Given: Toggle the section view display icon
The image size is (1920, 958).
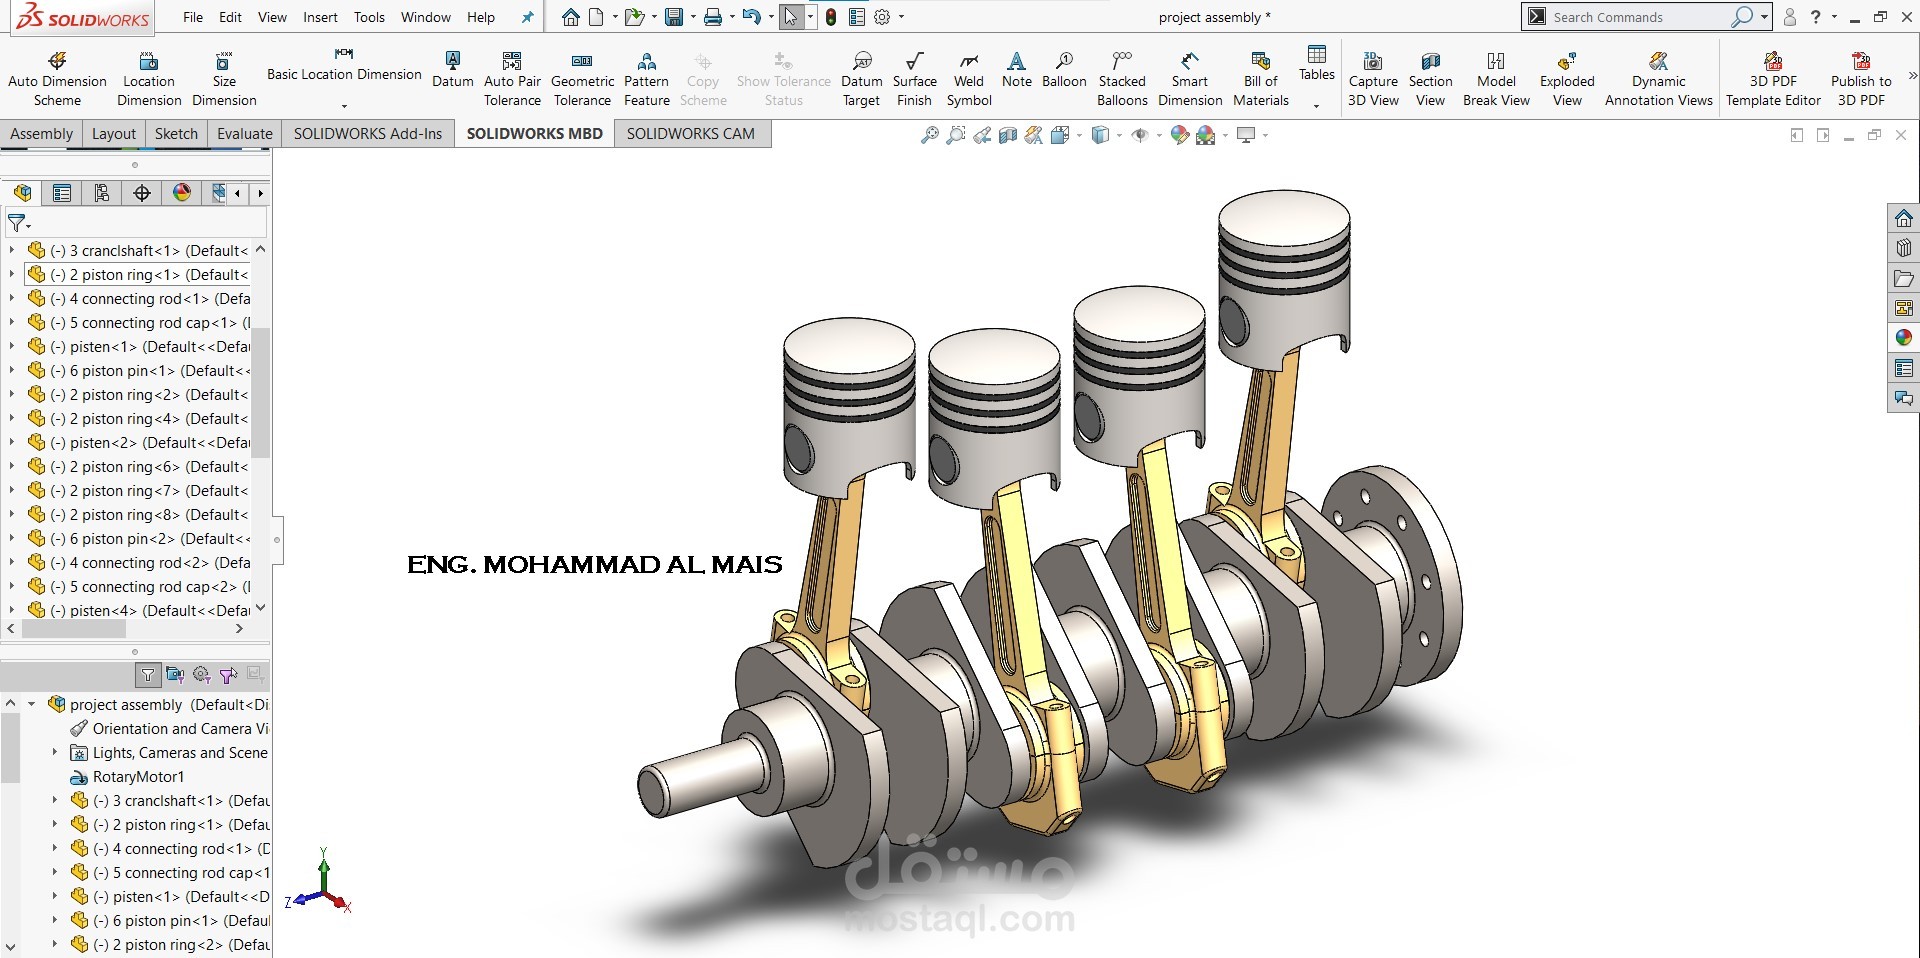Looking at the screenshot, I should pyautogui.click(x=1007, y=135).
